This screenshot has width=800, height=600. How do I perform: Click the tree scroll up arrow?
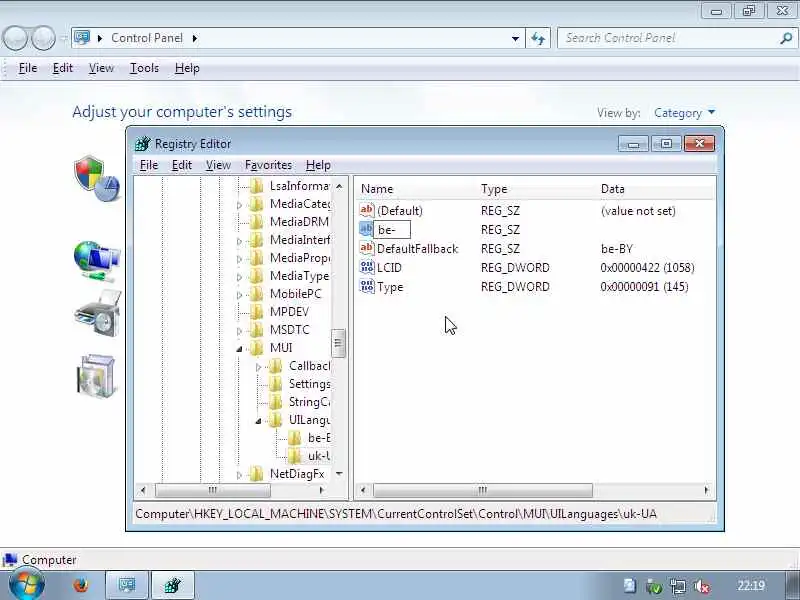(339, 186)
